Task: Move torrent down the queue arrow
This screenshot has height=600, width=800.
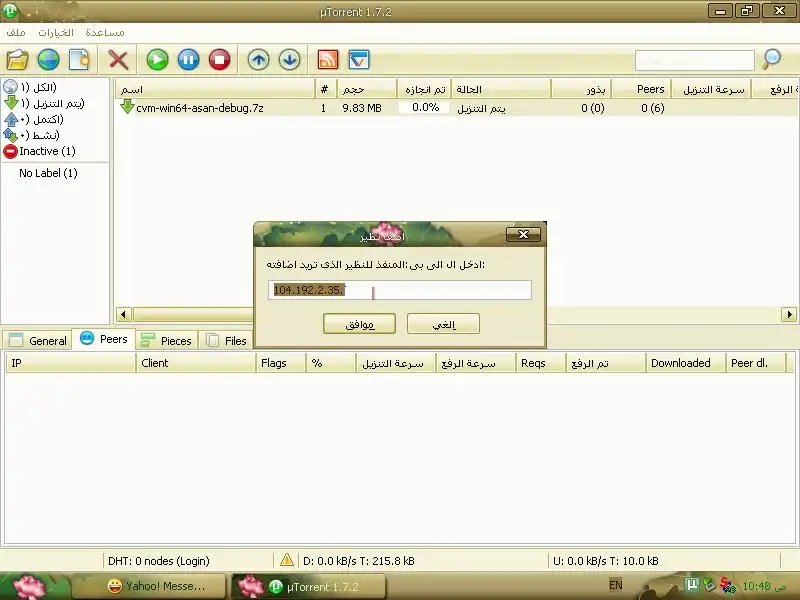Action: pyautogui.click(x=289, y=60)
